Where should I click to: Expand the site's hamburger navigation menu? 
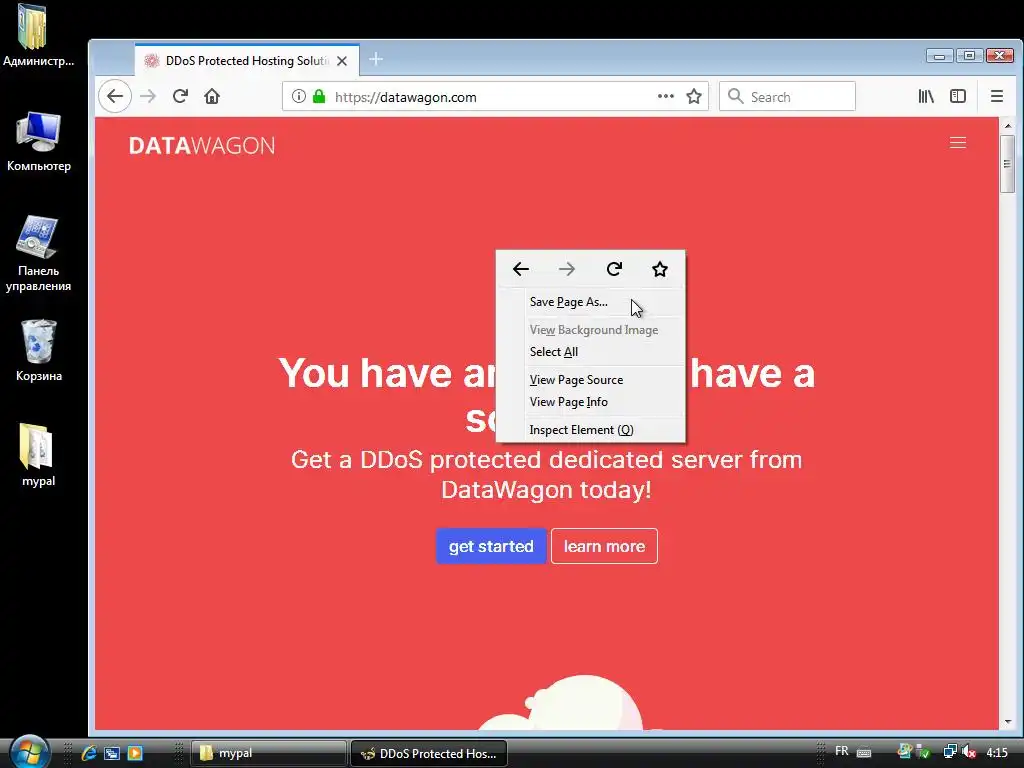click(957, 143)
